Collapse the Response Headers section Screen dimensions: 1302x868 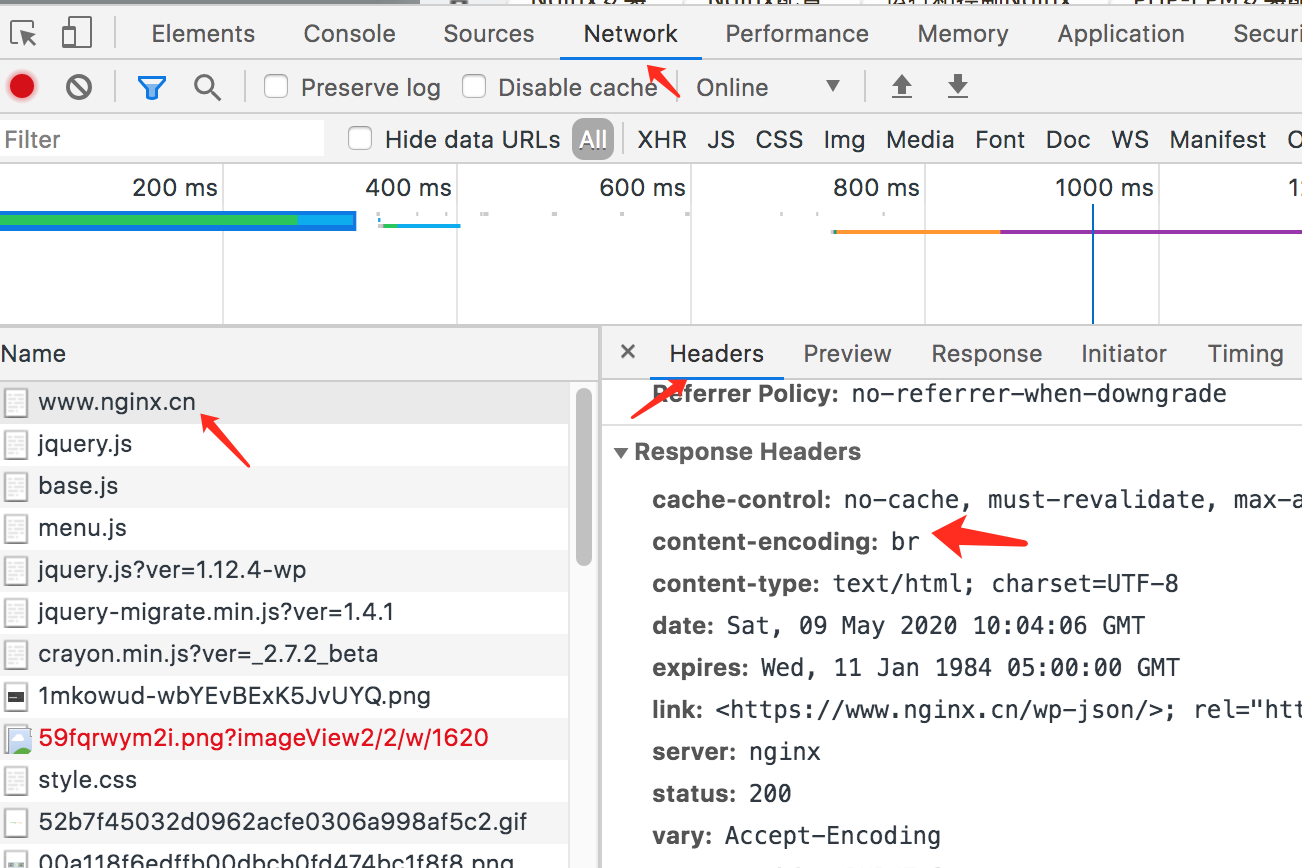622,451
